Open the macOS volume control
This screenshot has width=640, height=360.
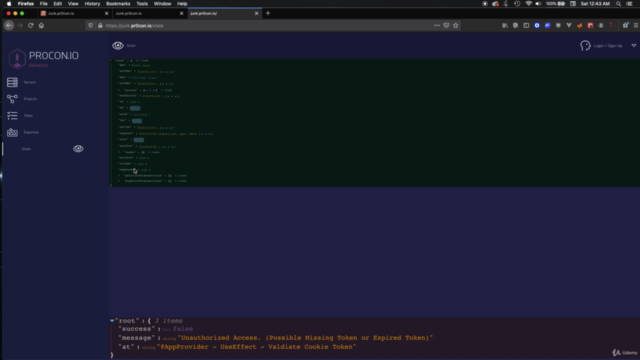coord(538,4)
